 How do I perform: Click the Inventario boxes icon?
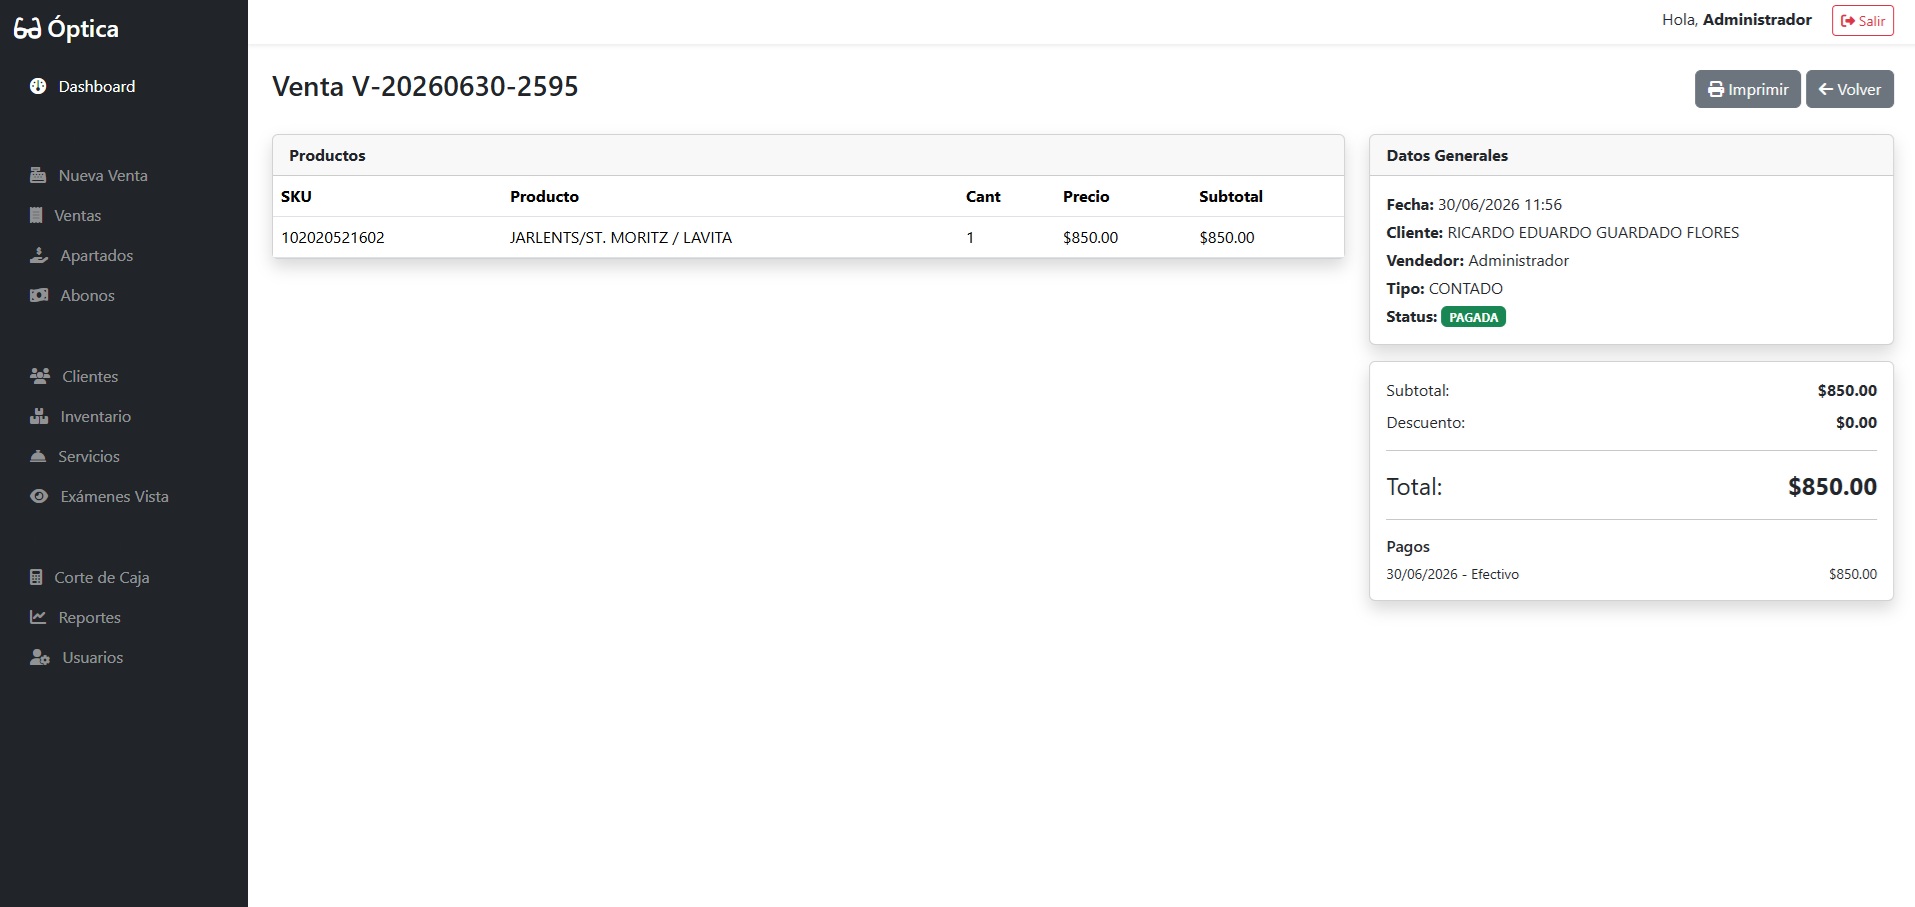click(39, 416)
